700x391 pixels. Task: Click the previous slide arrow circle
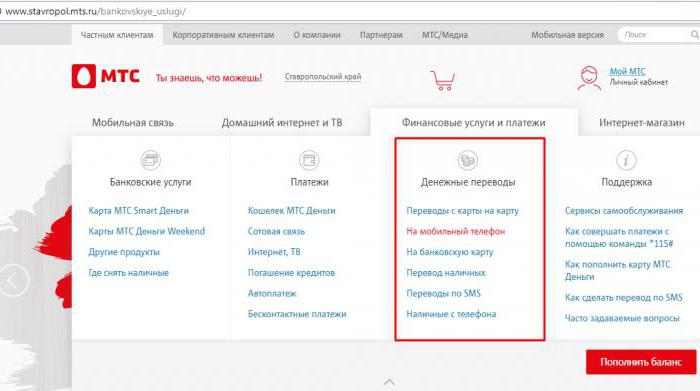(x=13, y=280)
